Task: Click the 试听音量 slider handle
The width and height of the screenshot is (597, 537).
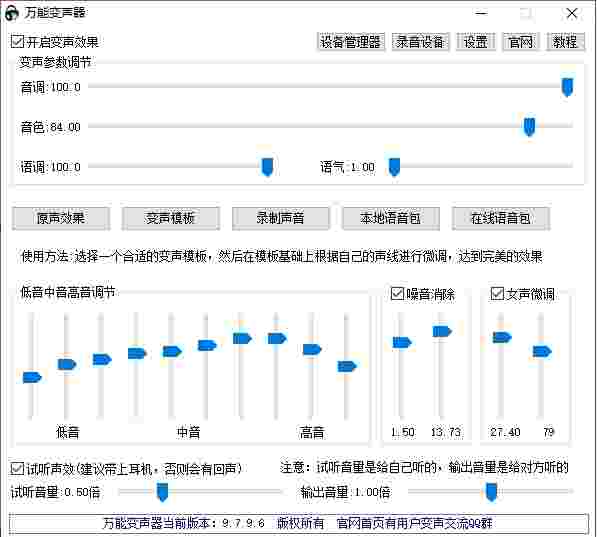Action: coord(163,492)
